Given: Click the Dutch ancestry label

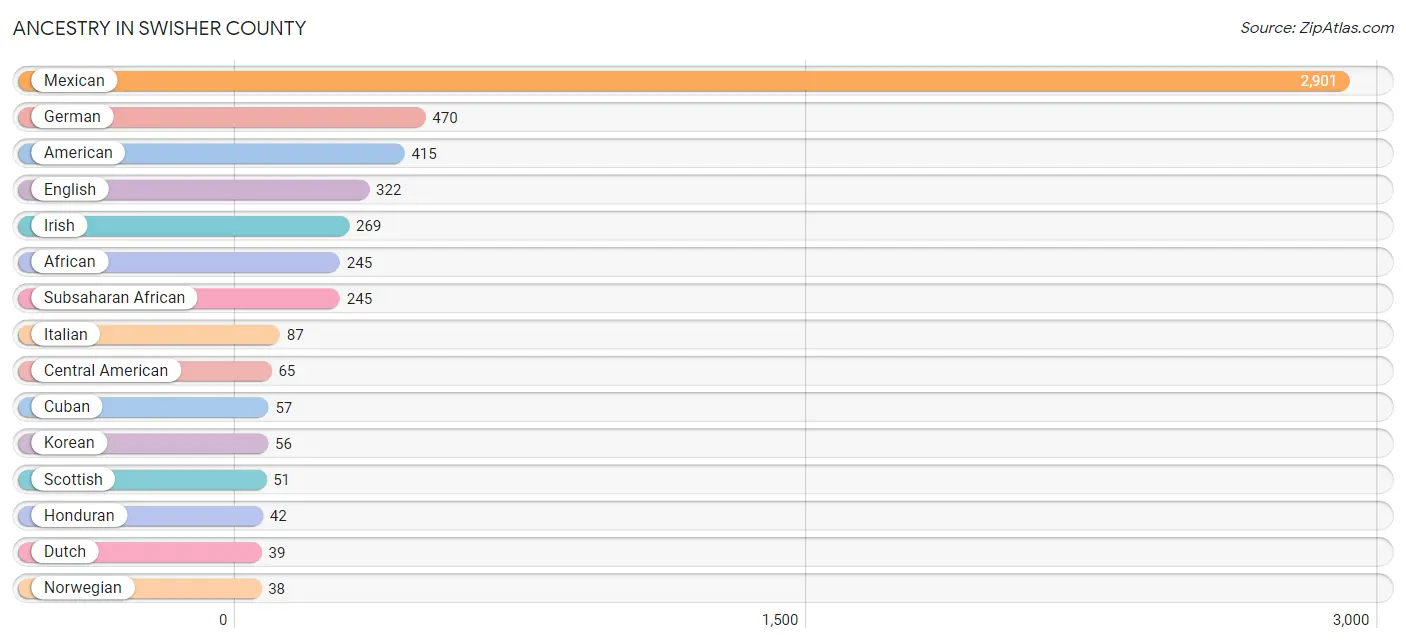Looking at the screenshot, I should click(x=65, y=552).
